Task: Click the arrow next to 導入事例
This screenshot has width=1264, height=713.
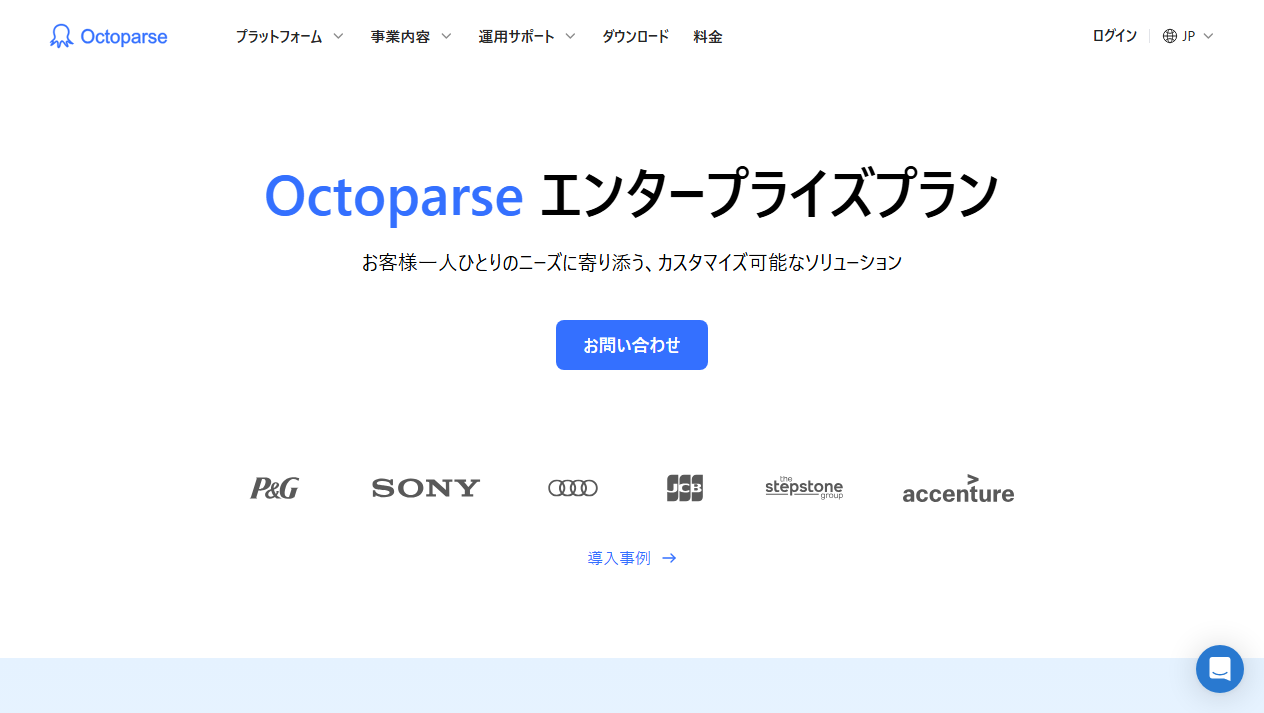Action: click(670, 558)
